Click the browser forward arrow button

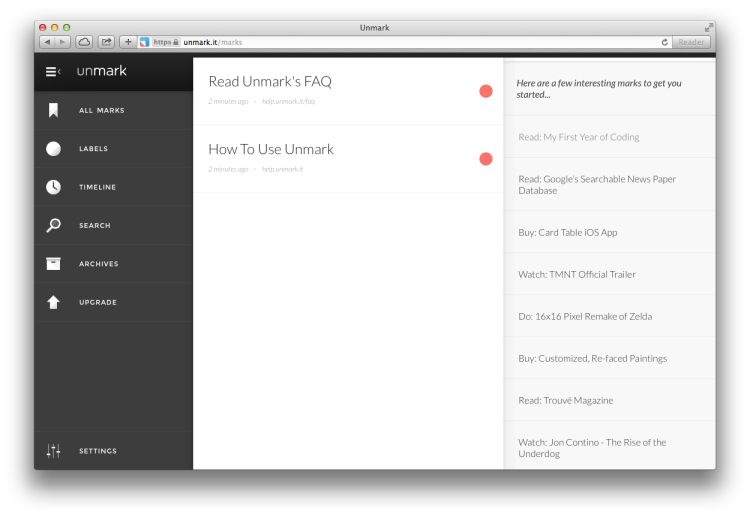(62, 42)
